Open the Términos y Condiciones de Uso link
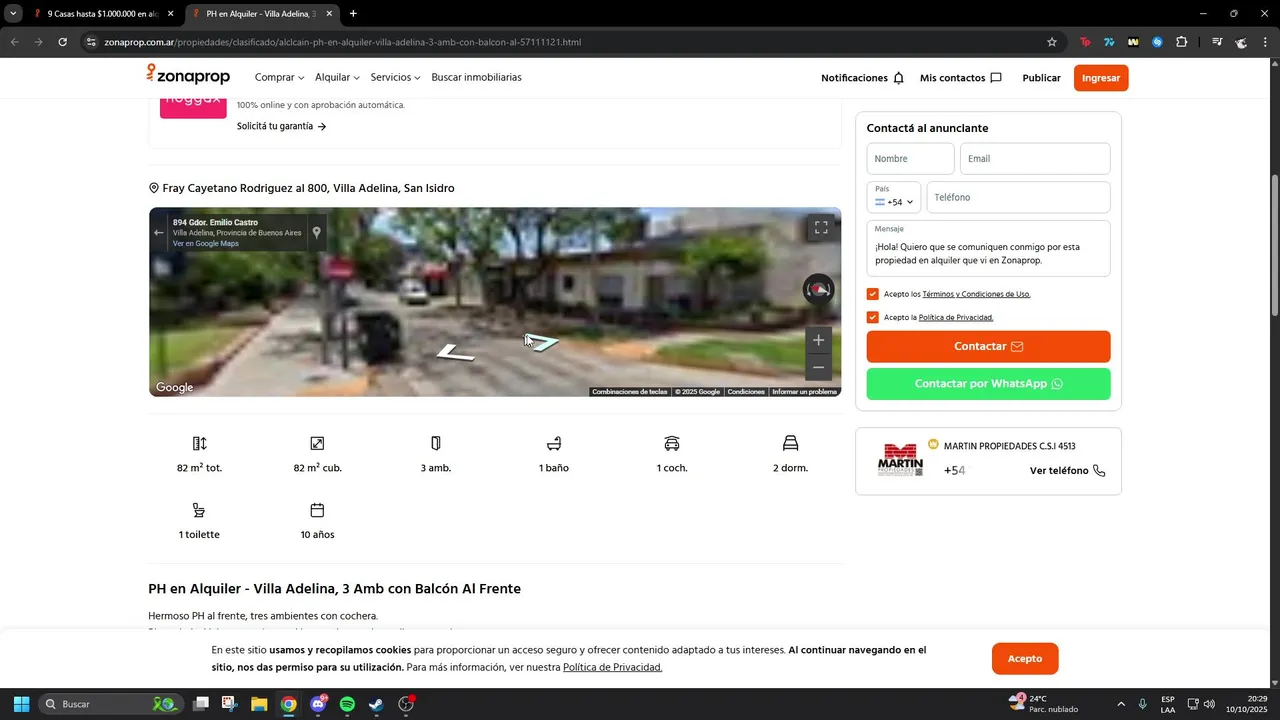 pyautogui.click(x=976, y=294)
